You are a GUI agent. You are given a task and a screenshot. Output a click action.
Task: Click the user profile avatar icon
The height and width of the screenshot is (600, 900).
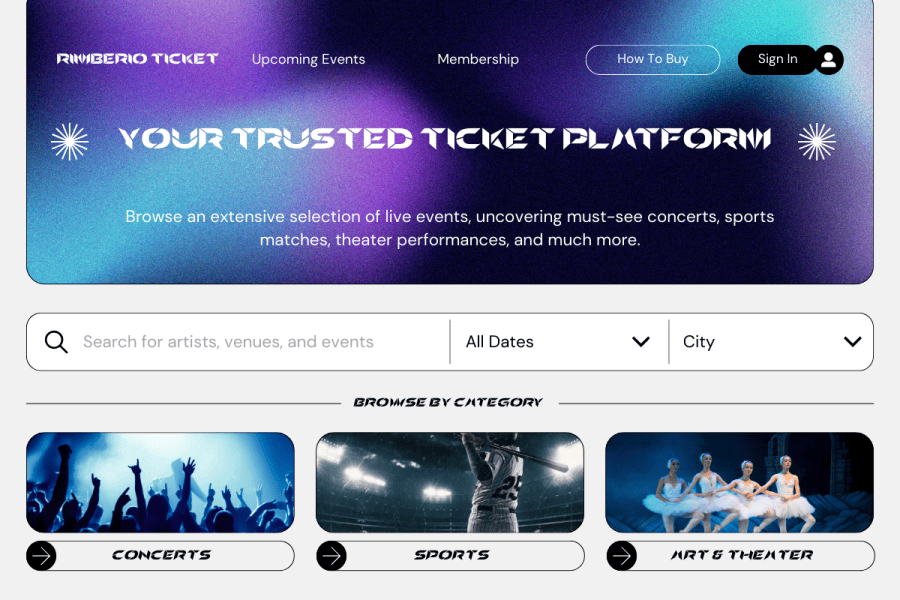tap(828, 60)
